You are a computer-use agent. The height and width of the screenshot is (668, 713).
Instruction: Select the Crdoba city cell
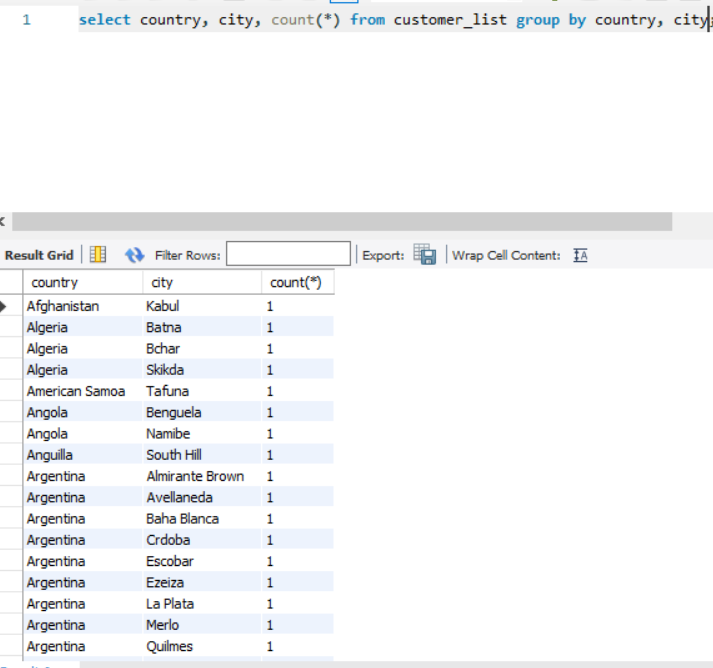tap(202, 540)
